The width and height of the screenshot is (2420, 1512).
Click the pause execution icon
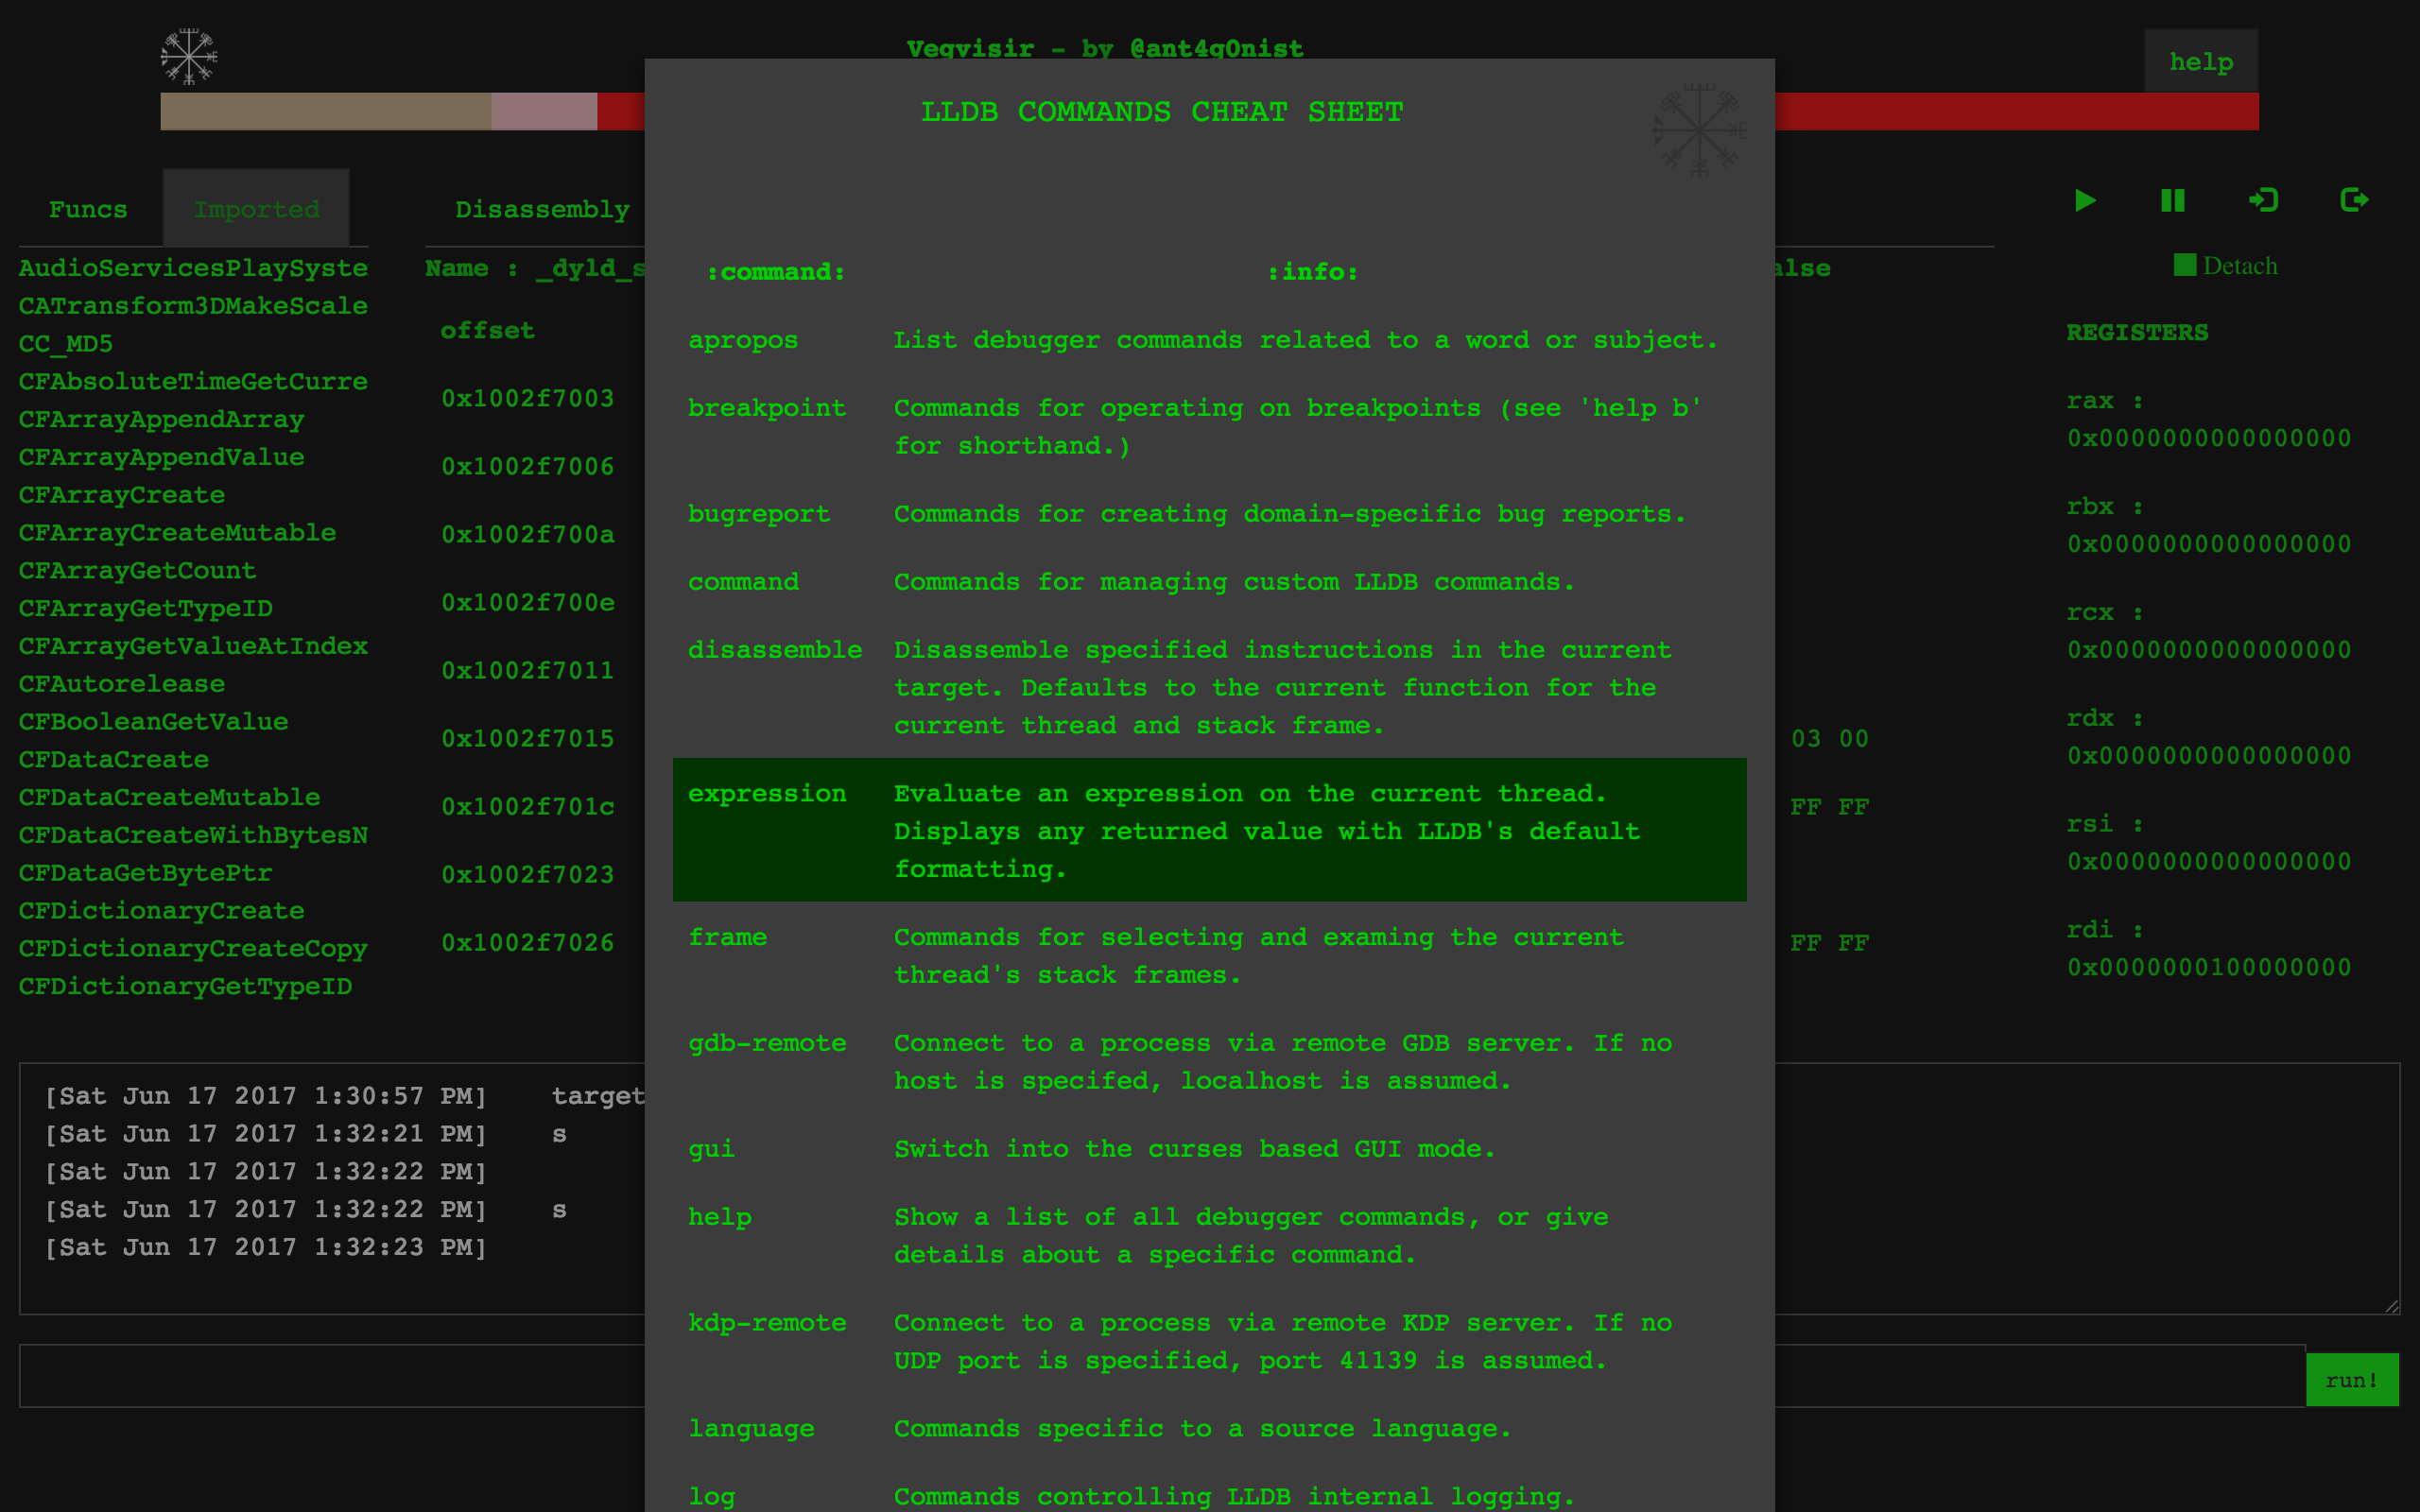(2172, 201)
